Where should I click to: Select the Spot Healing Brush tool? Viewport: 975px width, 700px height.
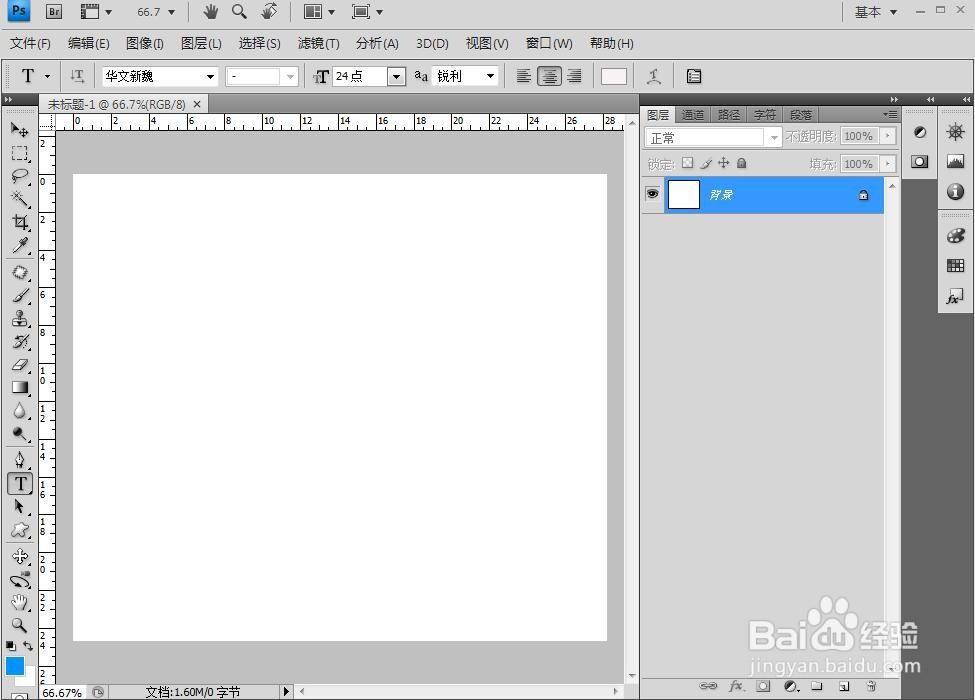click(x=20, y=272)
